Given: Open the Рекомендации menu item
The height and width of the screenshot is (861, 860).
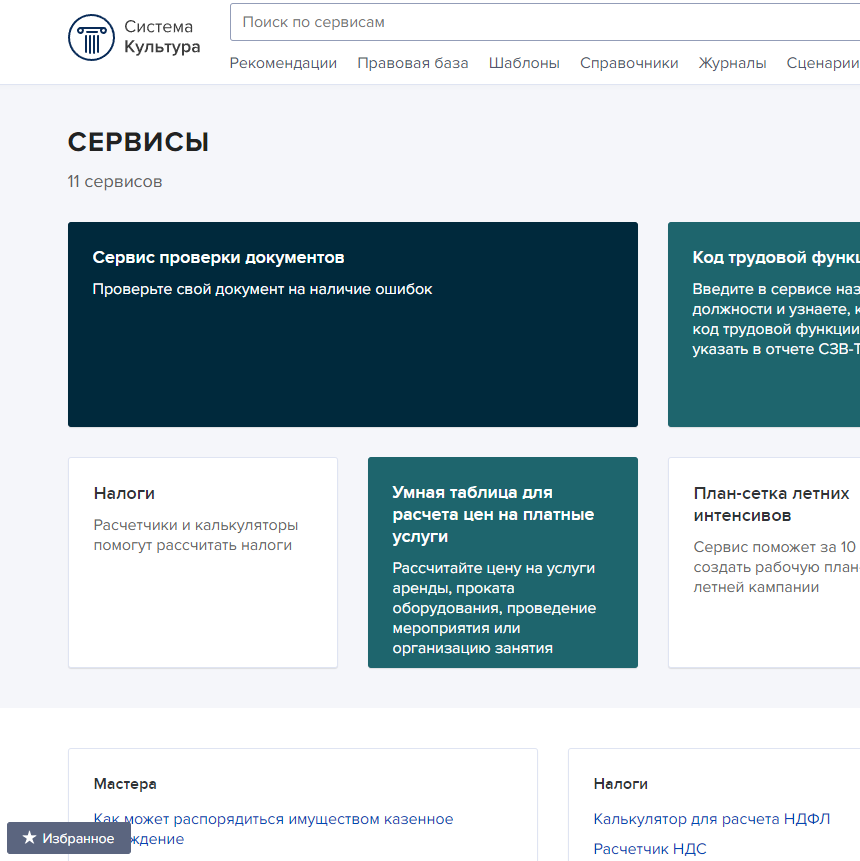Looking at the screenshot, I should 283,63.
